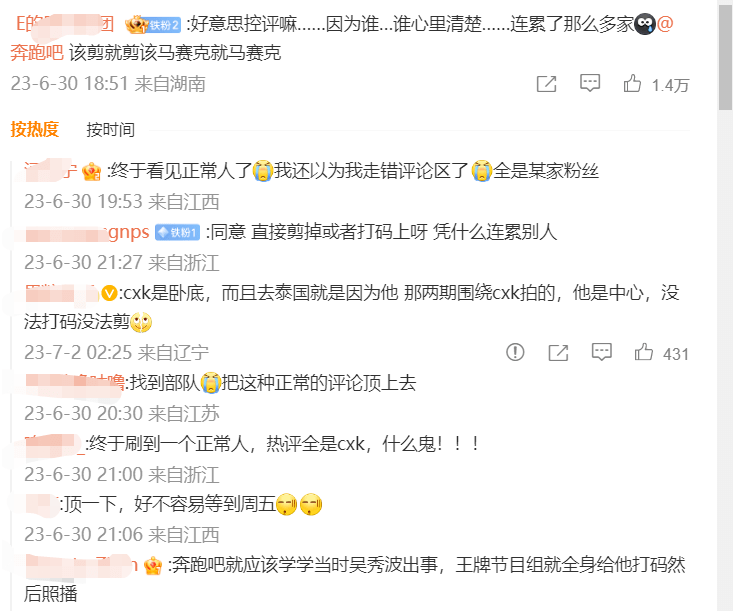The image size is (733, 611).
Task: Click the 铁粉1 fan badge
Action: [178, 232]
